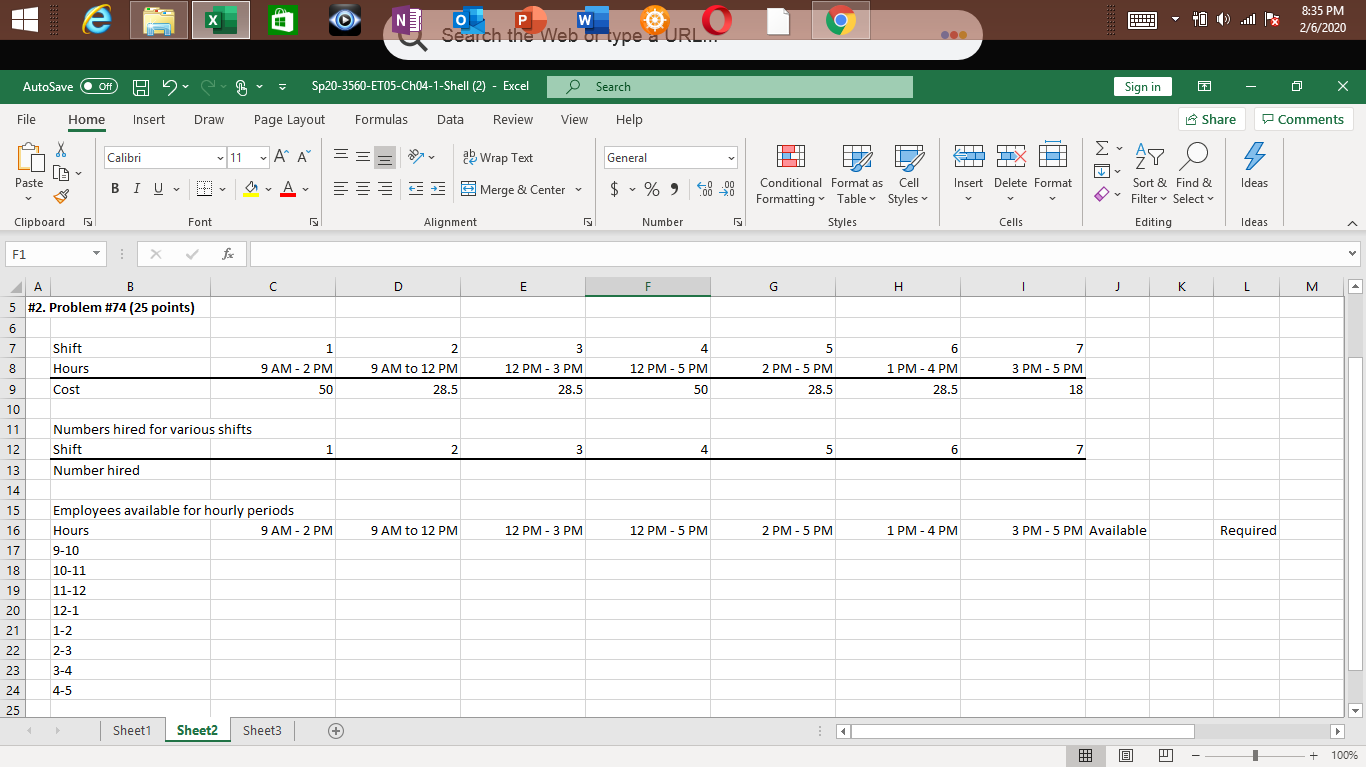Open the font name Calibri dropdown

(x=222, y=158)
